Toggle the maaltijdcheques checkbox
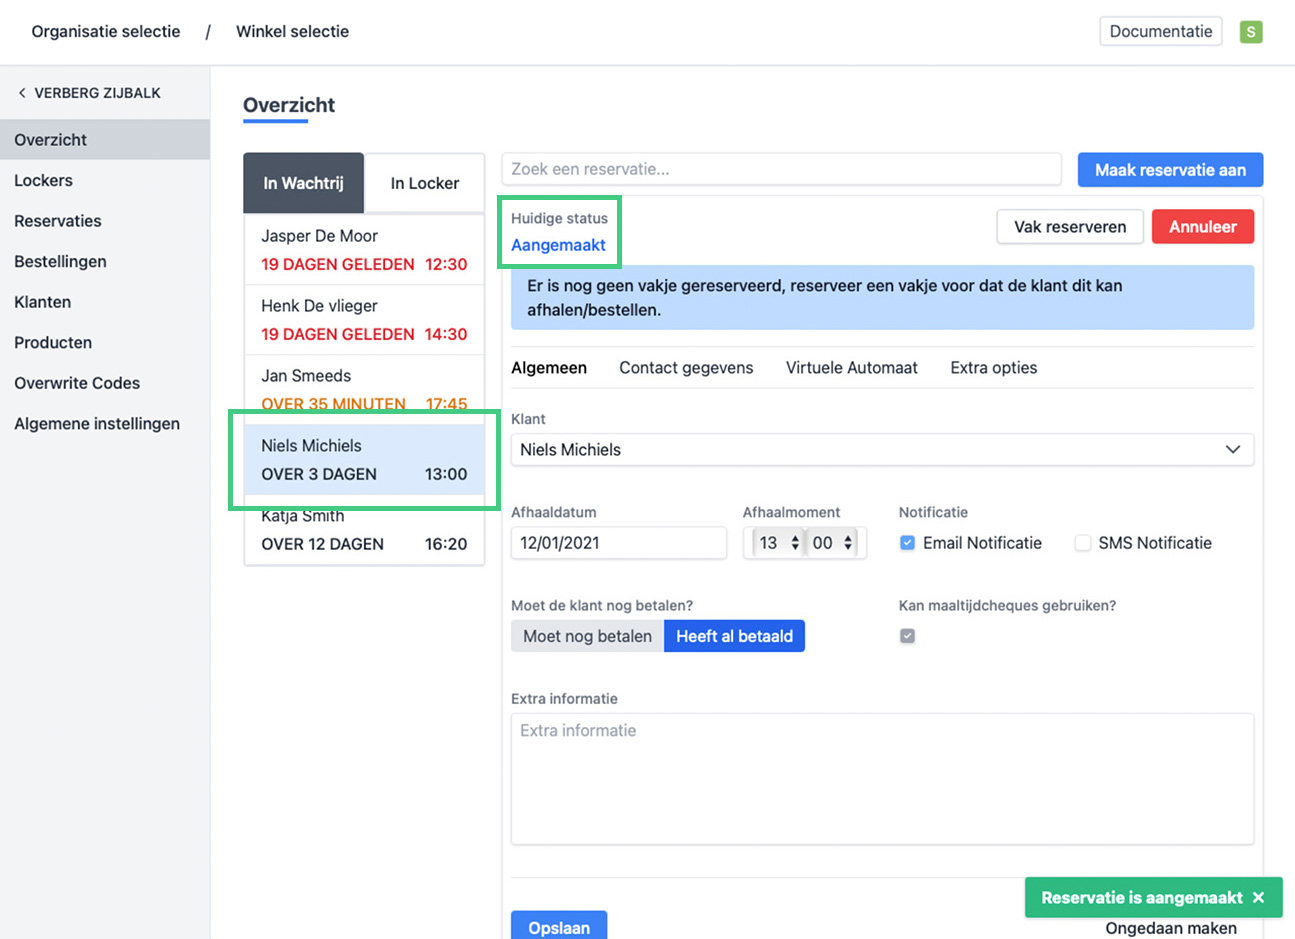Viewport: 1295px width, 939px height. pyautogui.click(x=907, y=636)
